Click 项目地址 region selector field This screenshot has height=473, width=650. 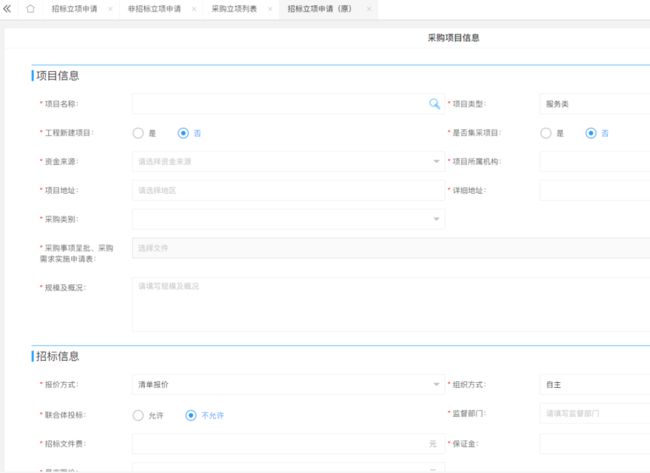click(x=288, y=190)
